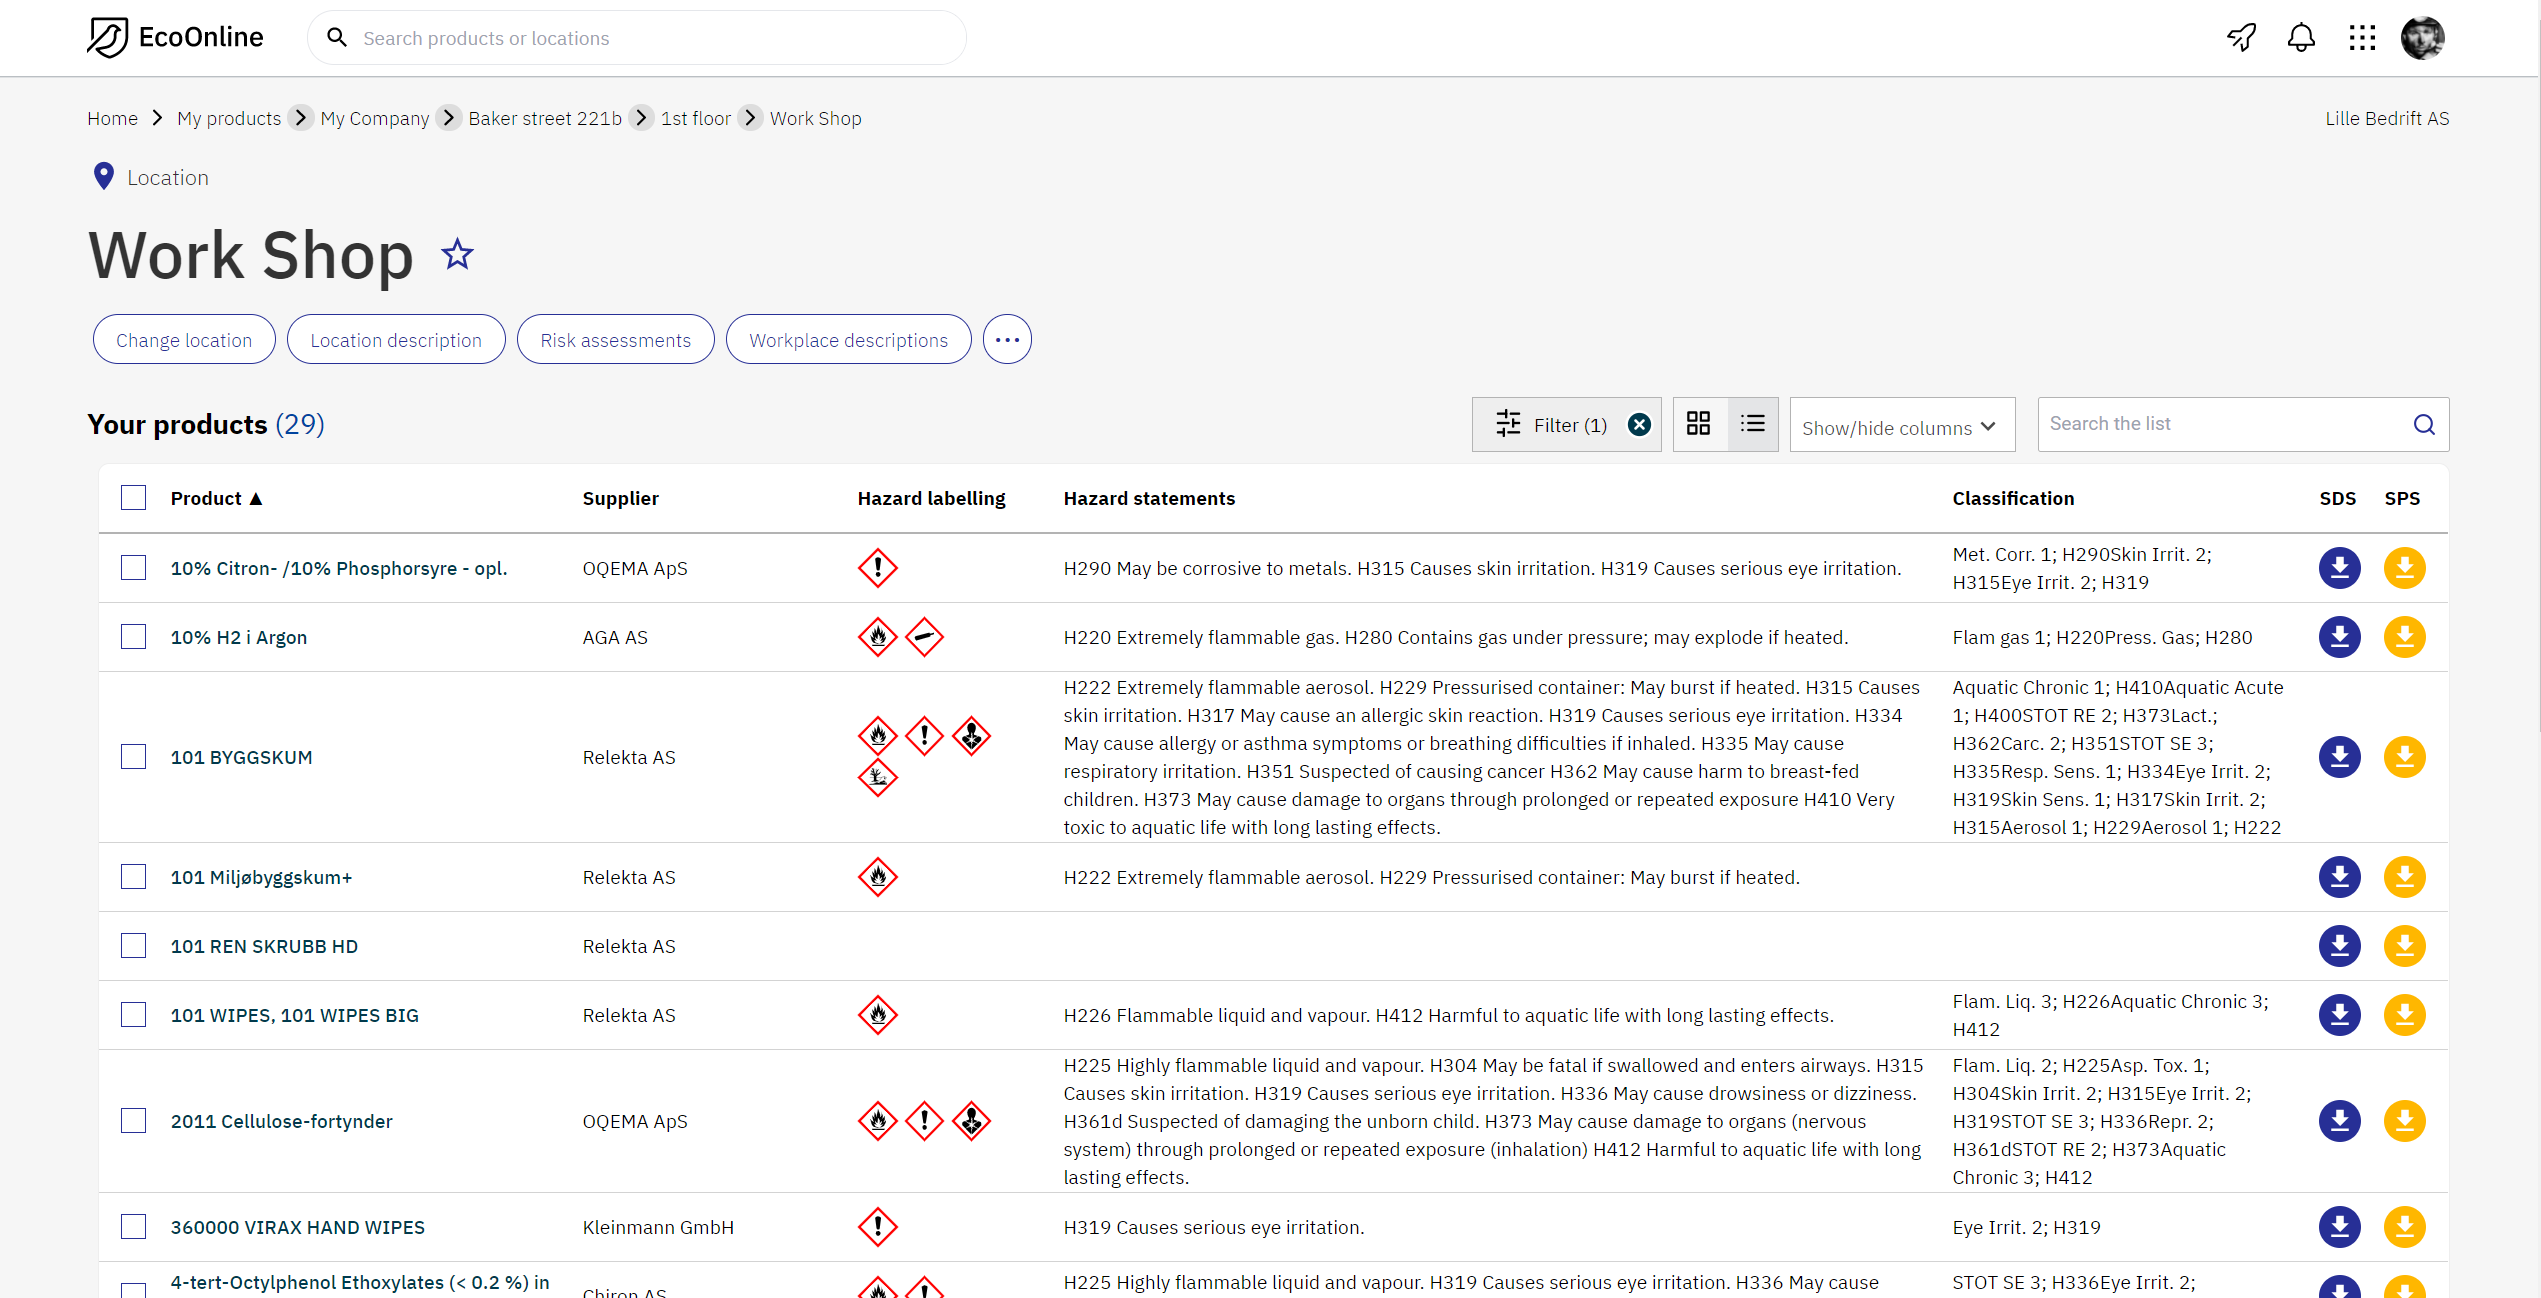Switch to grid card view
The width and height of the screenshot is (2541, 1298).
1698,424
